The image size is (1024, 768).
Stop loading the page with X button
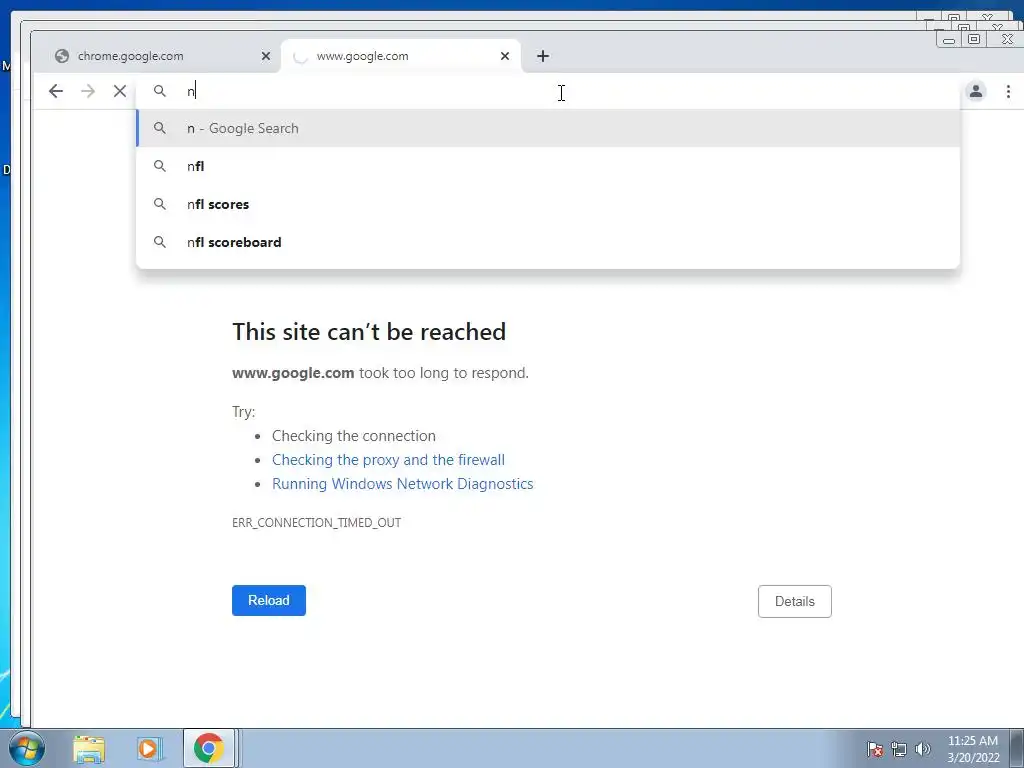click(120, 91)
